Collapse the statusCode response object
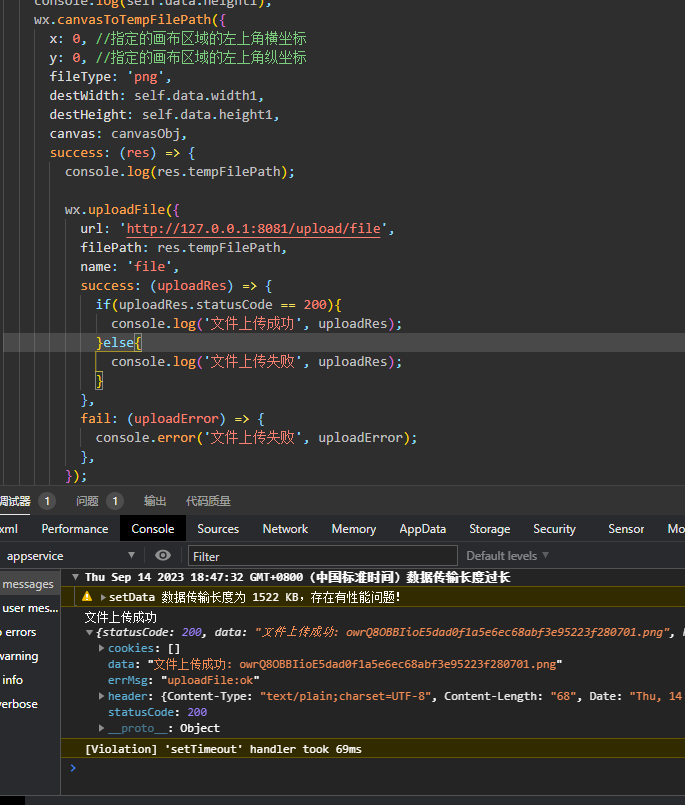The width and height of the screenshot is (685, 805). click(x=89, y=632)
